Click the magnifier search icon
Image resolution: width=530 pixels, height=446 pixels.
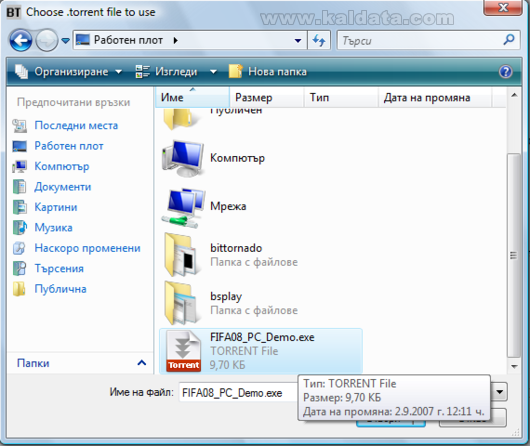pyautogui.click(x=509, y=40)
